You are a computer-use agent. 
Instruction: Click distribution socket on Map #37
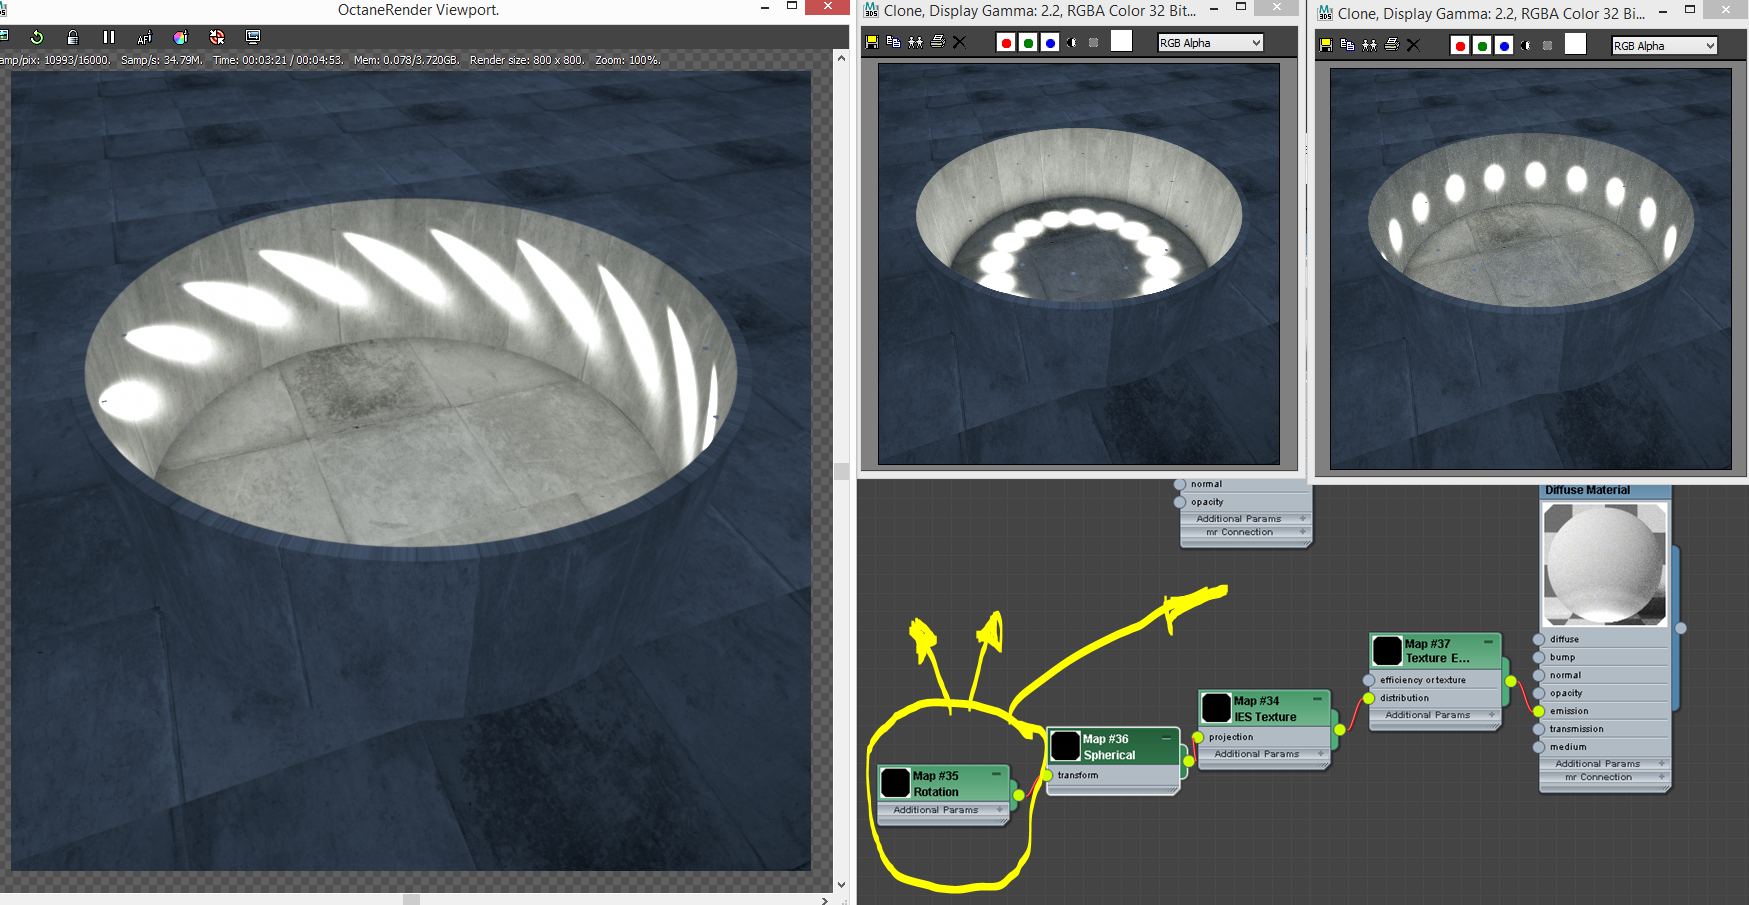pos(1369,698)
